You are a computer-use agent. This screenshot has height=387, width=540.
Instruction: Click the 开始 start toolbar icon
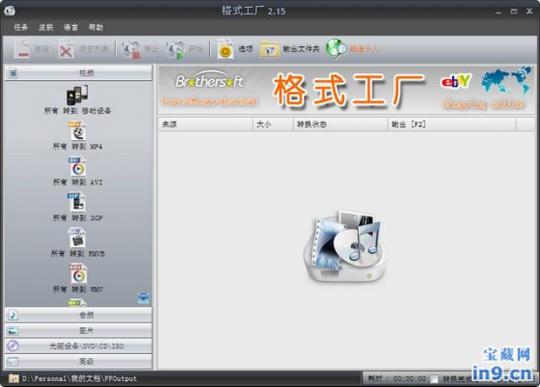click(176, 50)
